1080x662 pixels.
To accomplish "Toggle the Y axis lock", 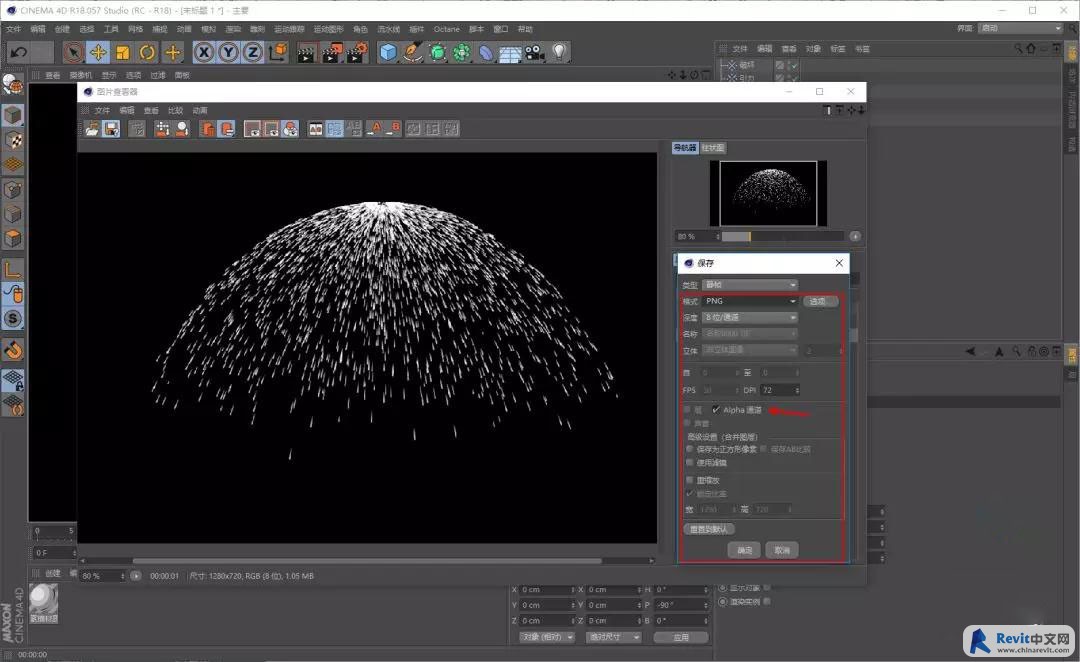I will pyautogui.click(x=229, y=52).
